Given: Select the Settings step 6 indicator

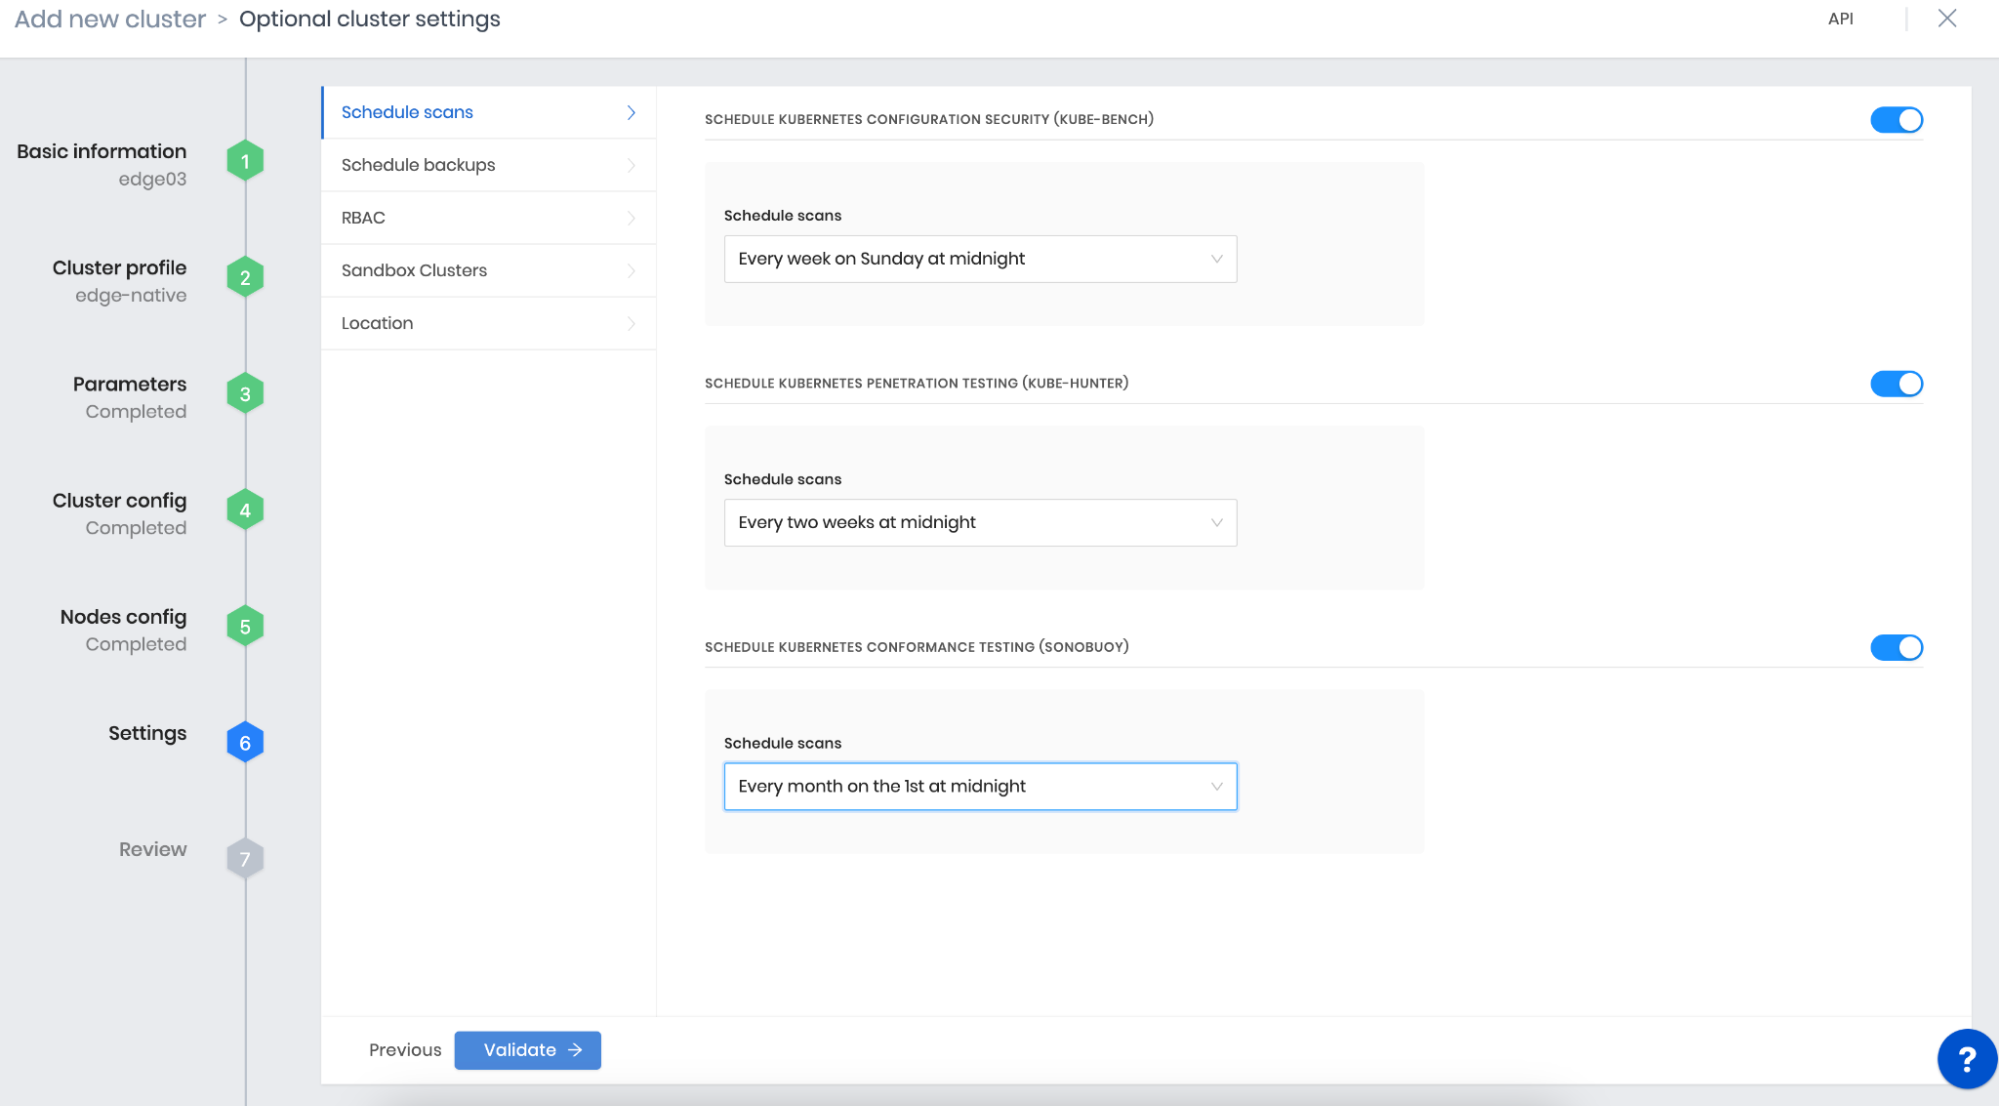Looking at the screenshot, I should click(245, 741).
